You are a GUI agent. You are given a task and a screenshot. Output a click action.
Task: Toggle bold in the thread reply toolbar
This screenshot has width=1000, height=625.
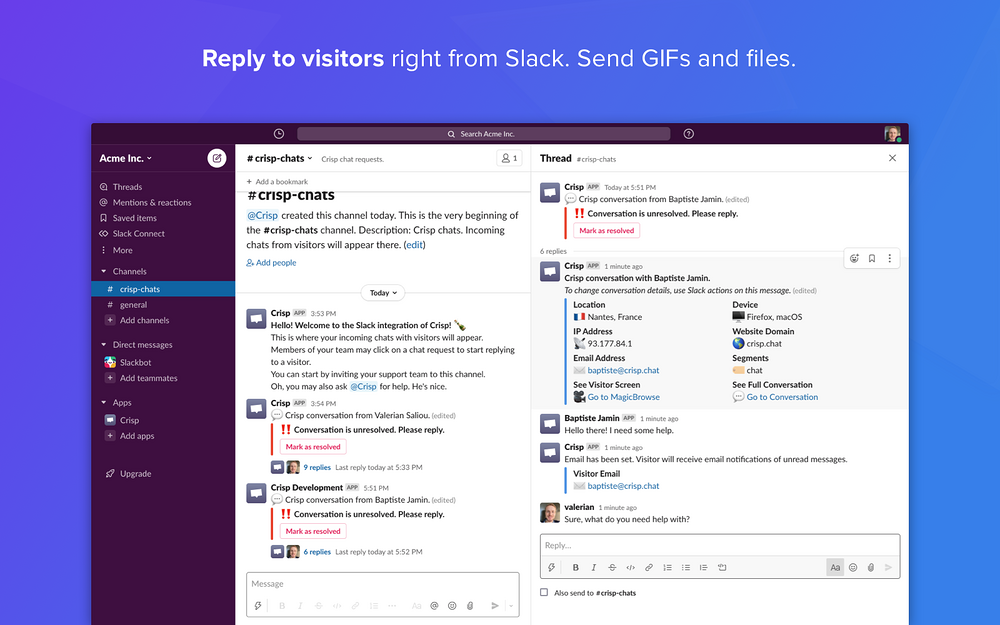tap(575, 568)
